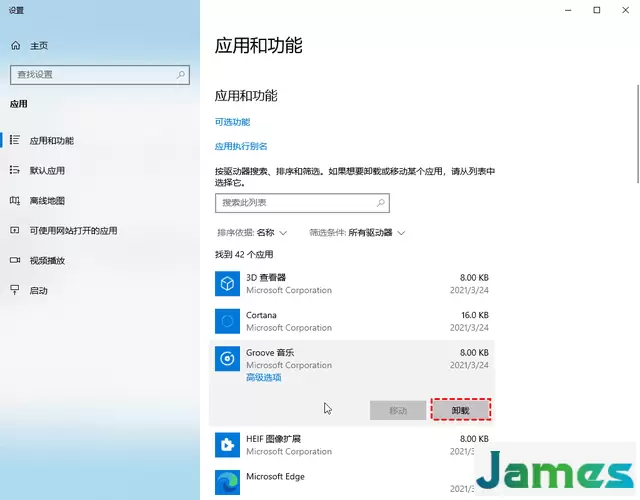Click the magnifier icon in 查找设置 box
640x500 pixels.
(x=180, y=75)
